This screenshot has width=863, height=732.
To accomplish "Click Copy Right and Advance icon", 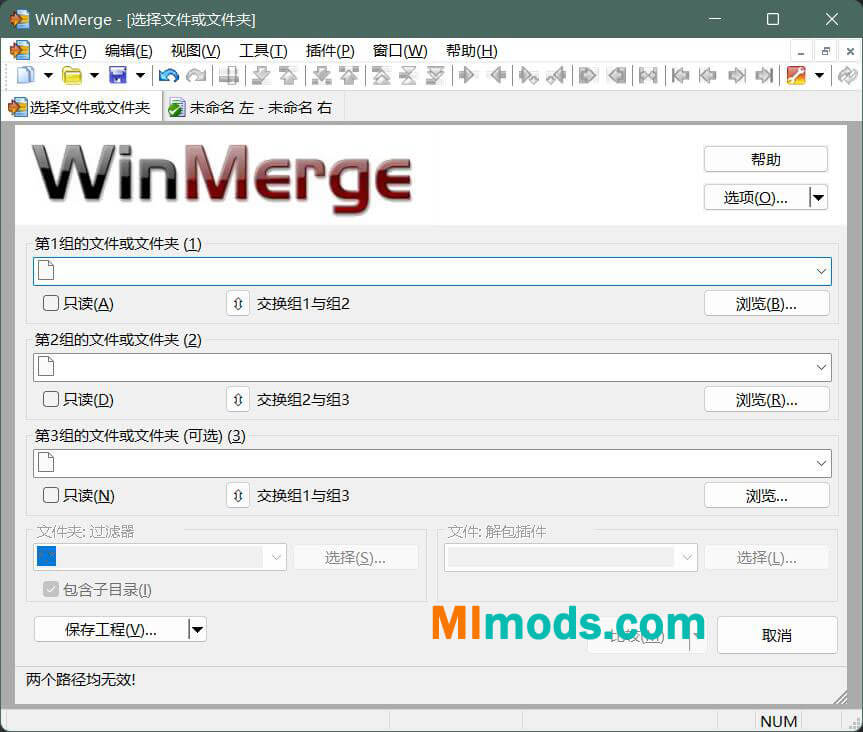I will [528, 75].
